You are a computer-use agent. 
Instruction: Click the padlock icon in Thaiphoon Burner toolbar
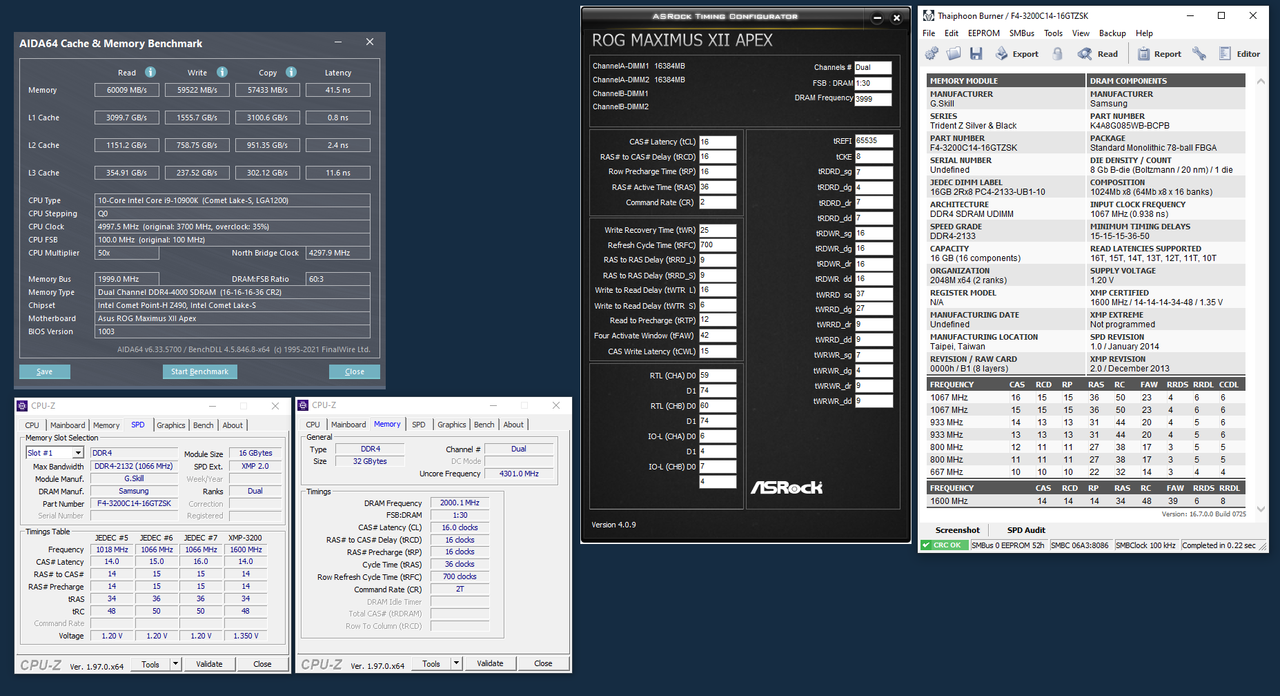(1057, 53)
